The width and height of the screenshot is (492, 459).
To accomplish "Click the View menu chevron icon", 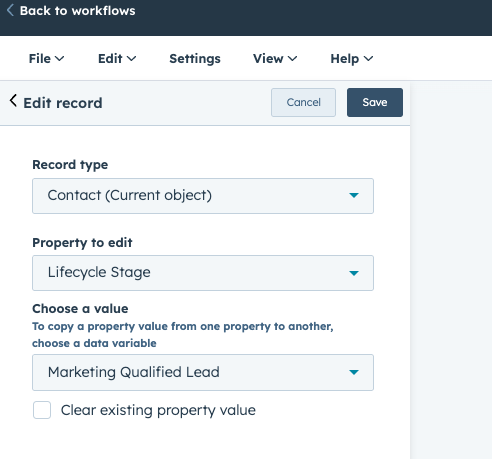I will click(292, 59).
